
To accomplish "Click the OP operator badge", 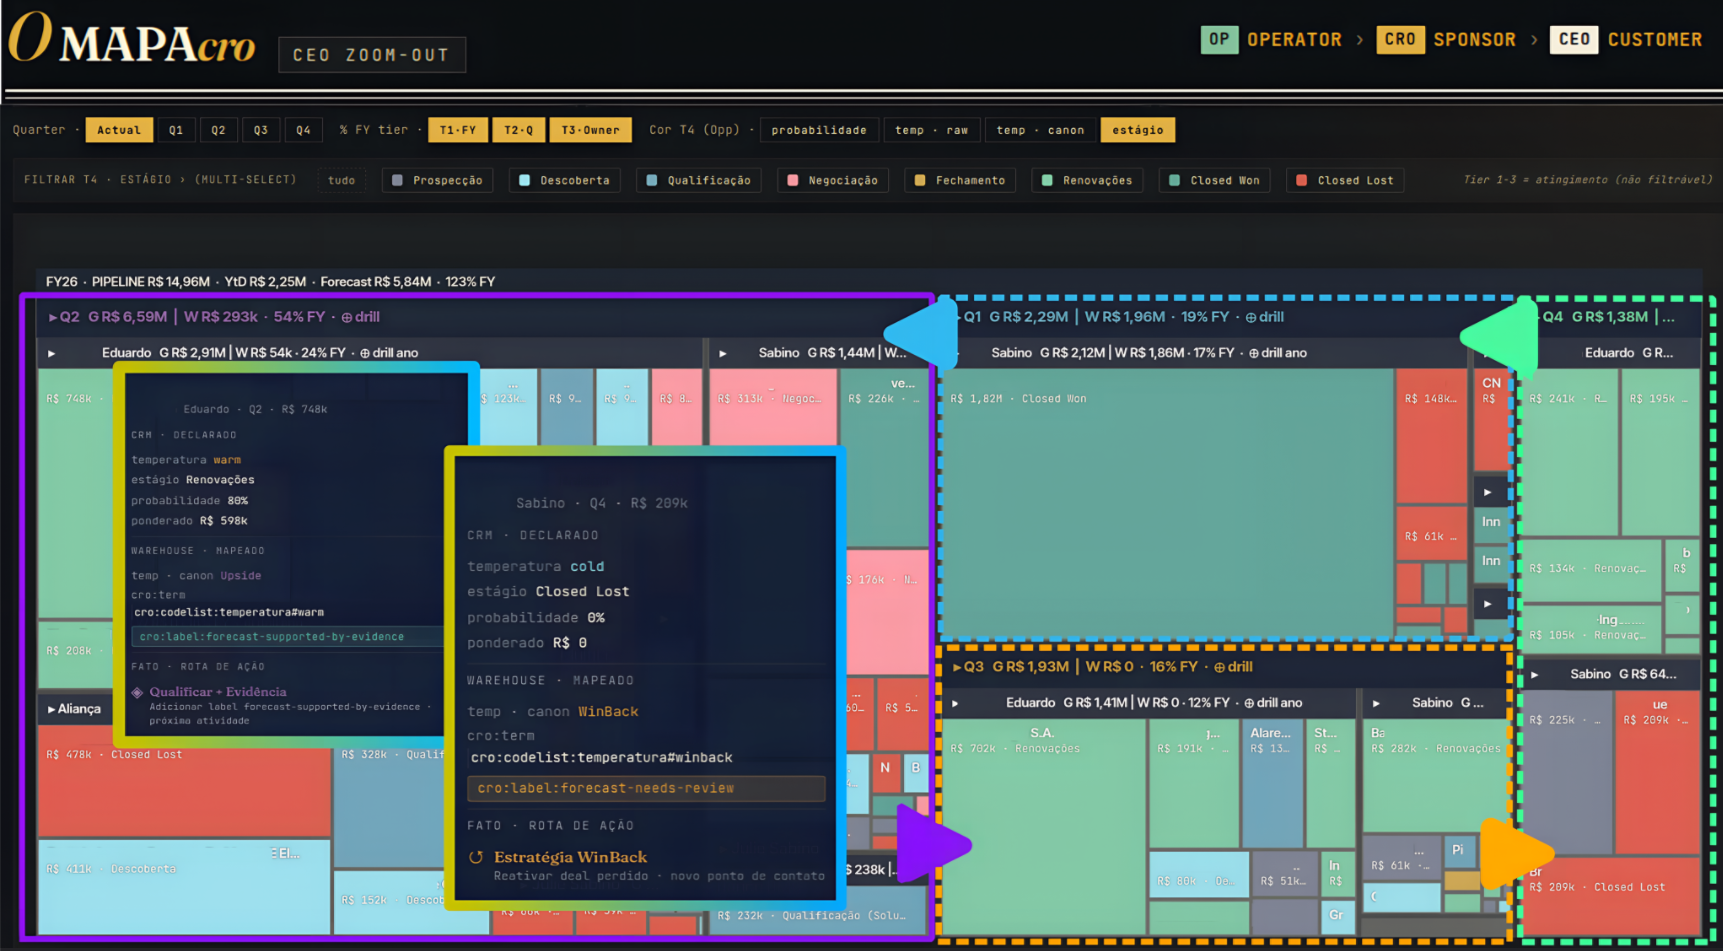I will [1219, 40].
